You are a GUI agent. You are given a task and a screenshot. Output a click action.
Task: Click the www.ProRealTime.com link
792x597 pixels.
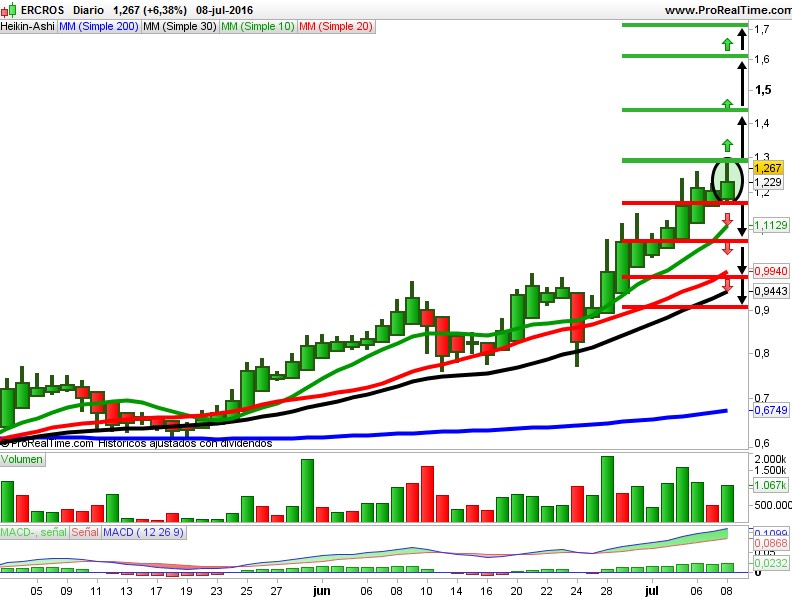728,10
